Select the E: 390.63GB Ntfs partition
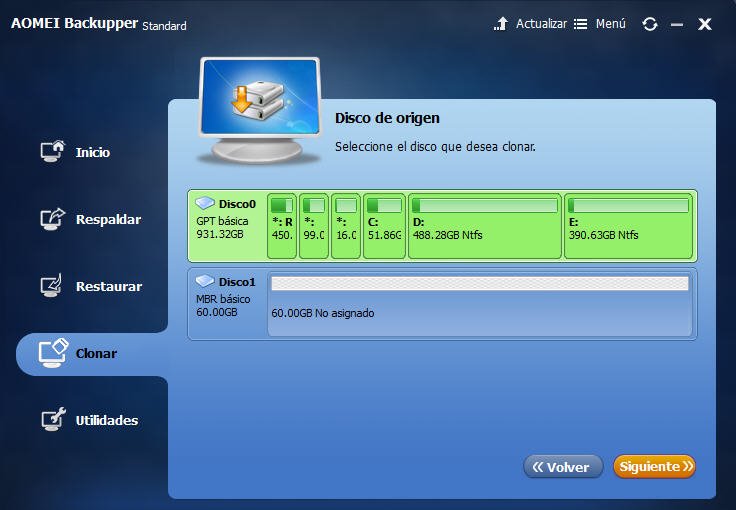Screen dimensions: 736x510 point(629,226)
